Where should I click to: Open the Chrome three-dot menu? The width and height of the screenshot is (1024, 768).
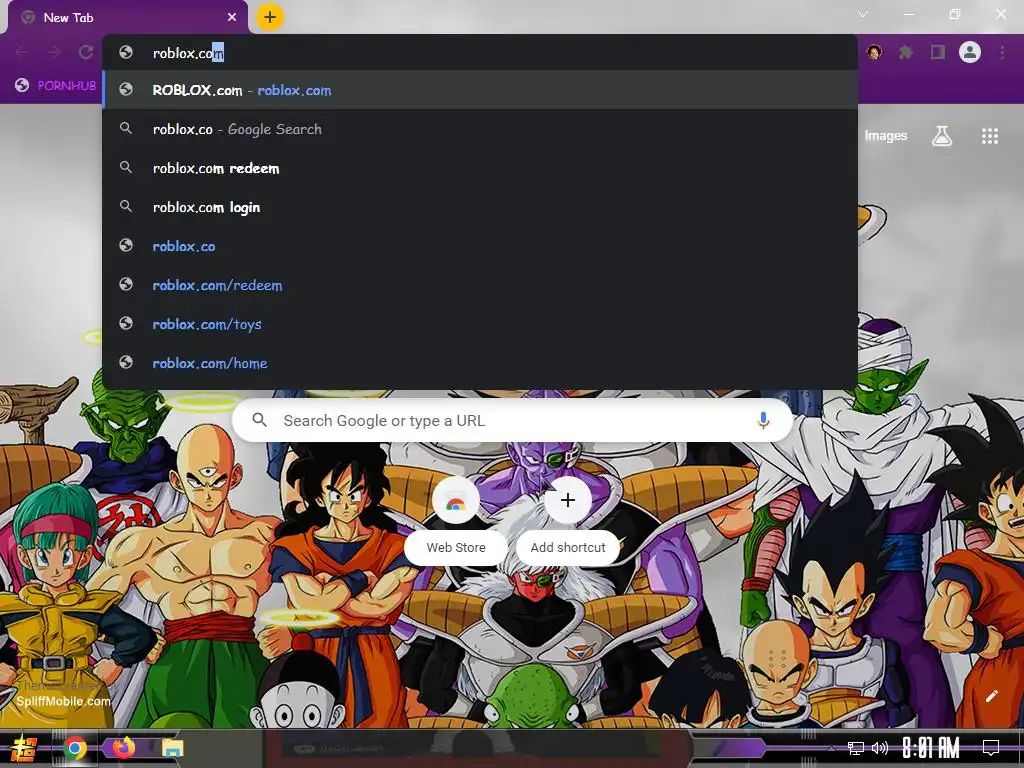(1002, 52)
